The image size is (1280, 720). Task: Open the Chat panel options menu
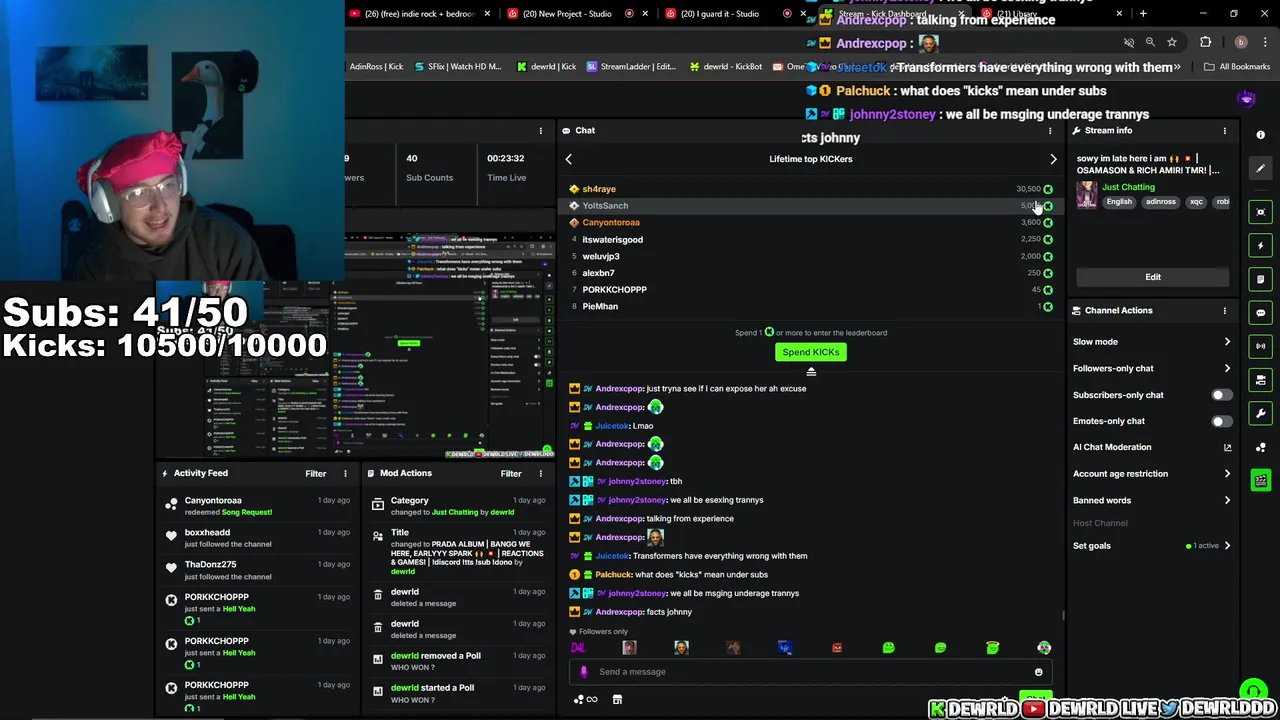point(1049,131)
